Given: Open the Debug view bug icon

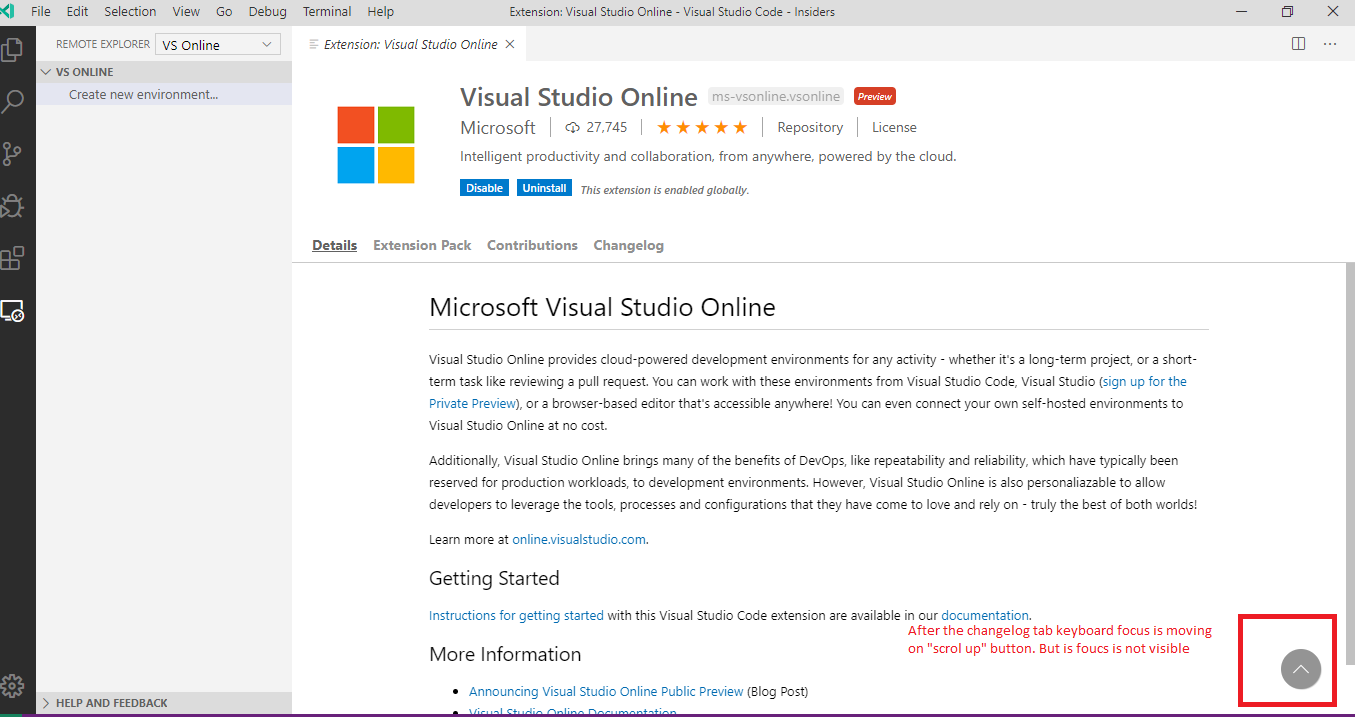Looking at the screenshot, I should 13,206.
